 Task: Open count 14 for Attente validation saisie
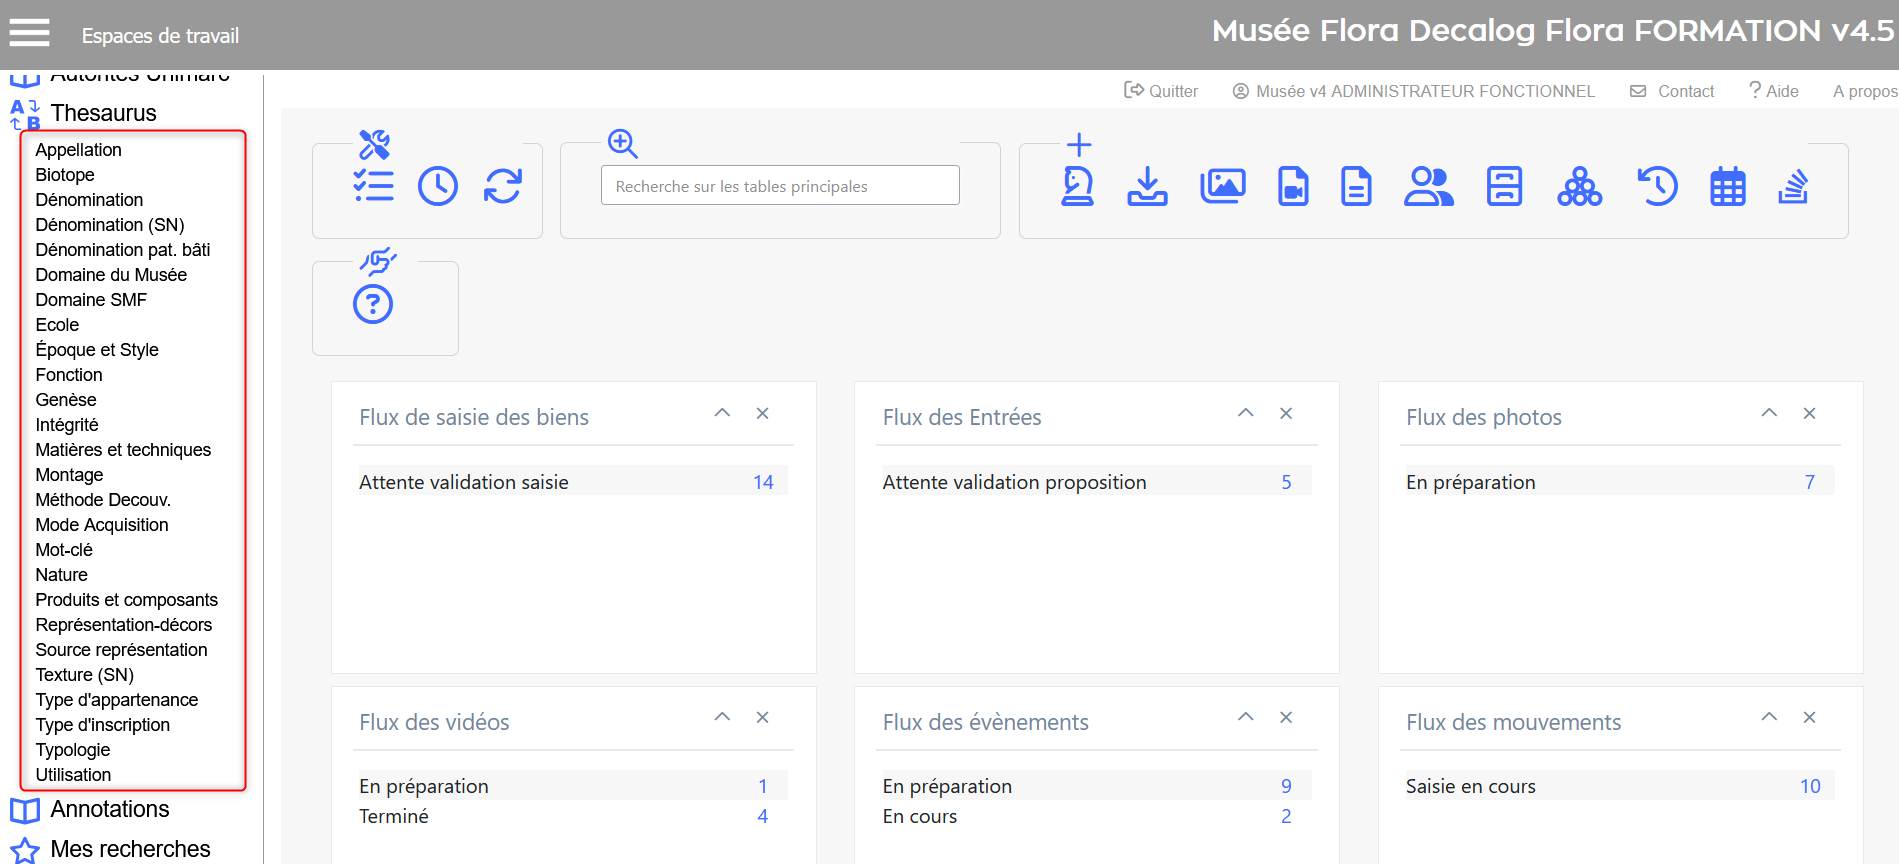click(x=763, y=482)
